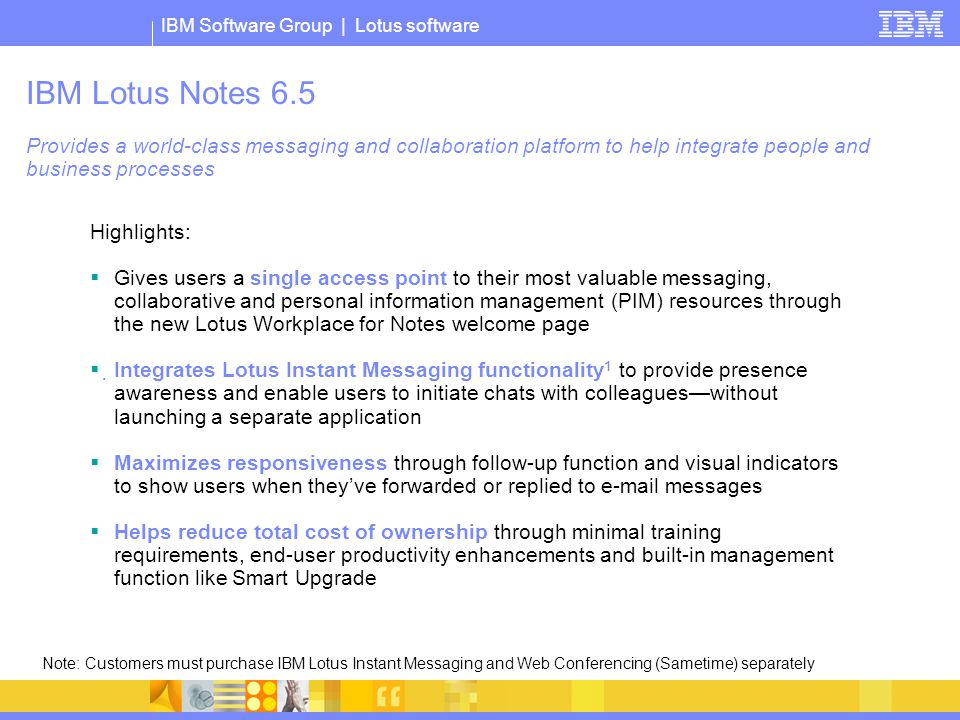Screen dimensions: 960x720
Task: Click "Helps reduce total cost of ownership" phrase
Action: pyautogui.click(x=301, y=532)
